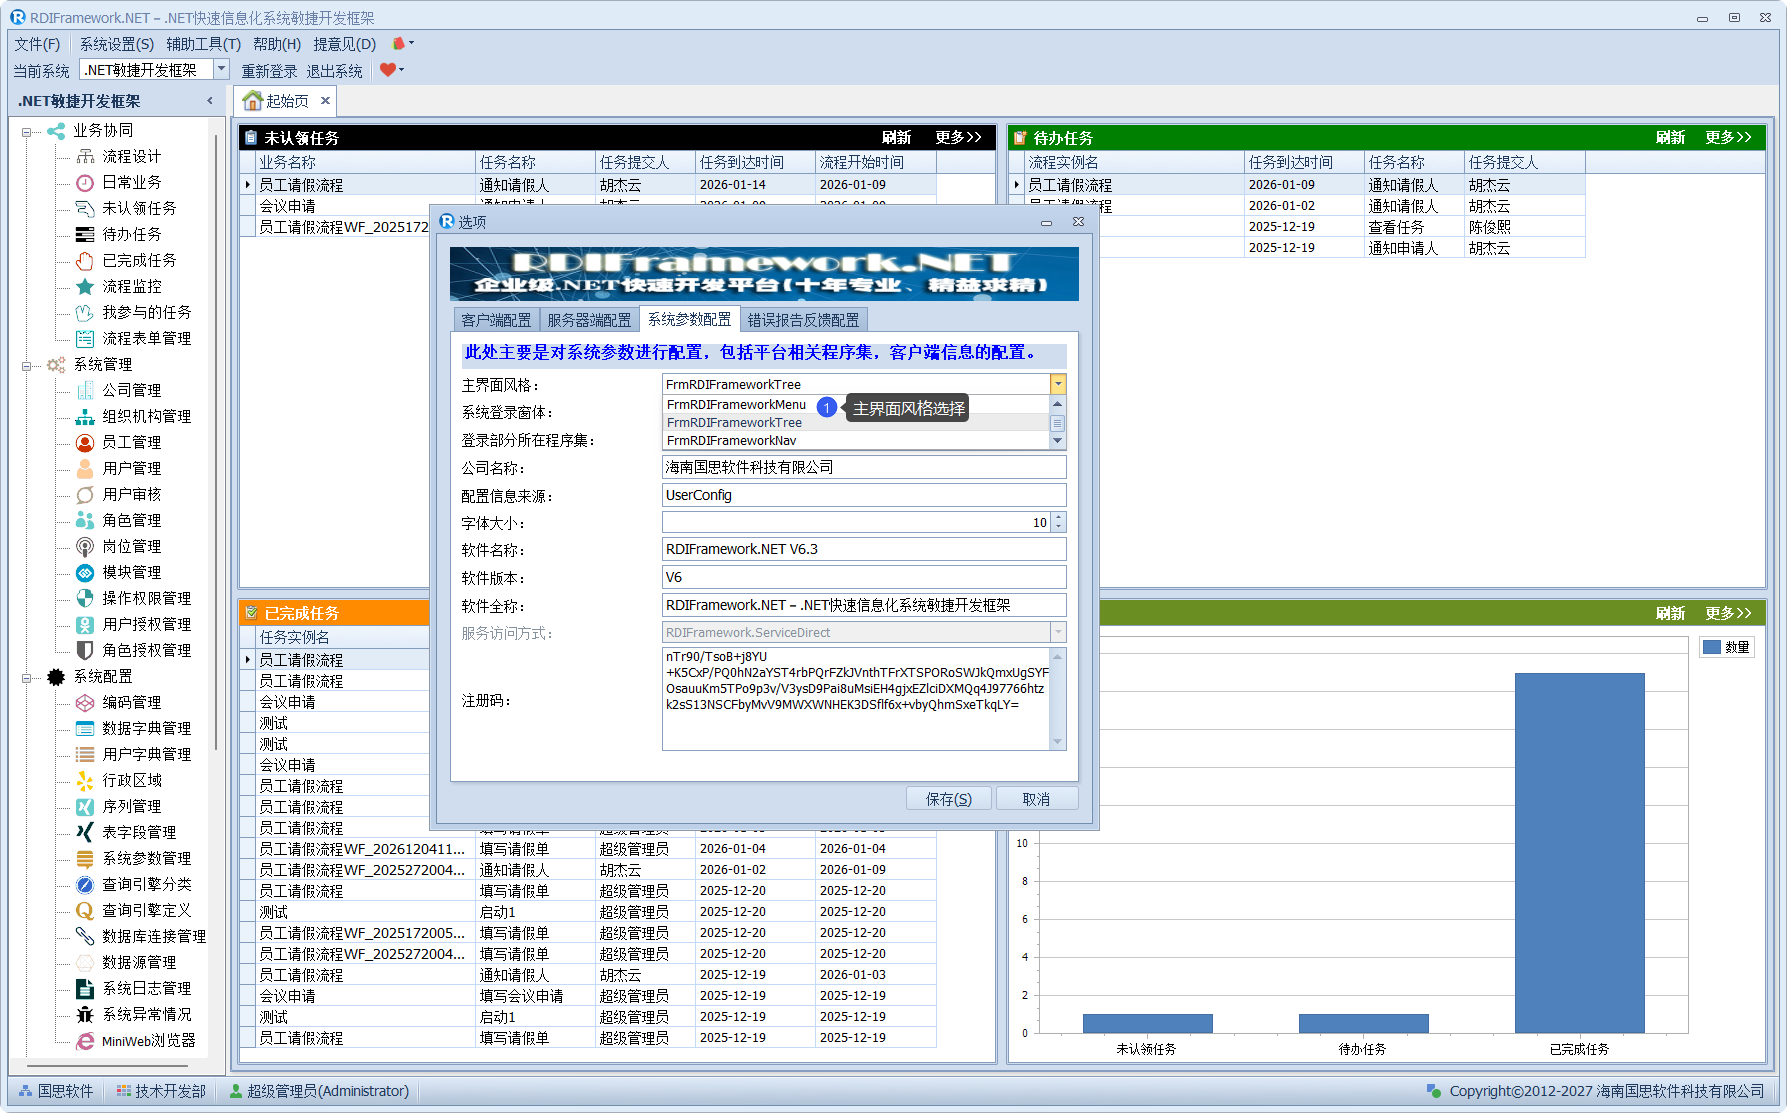The width and height of the screenshot is (1787, 1113).
Task: Click the 取消 button in dialog
Action: 1036,799
